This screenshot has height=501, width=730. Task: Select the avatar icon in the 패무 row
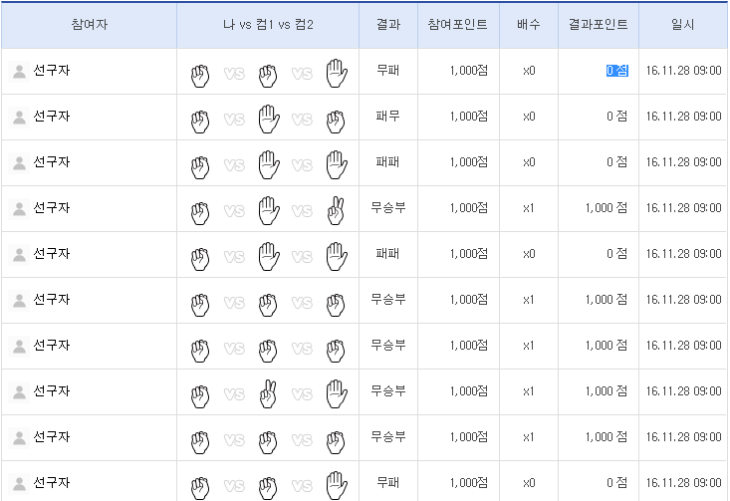tap(19, 117)
